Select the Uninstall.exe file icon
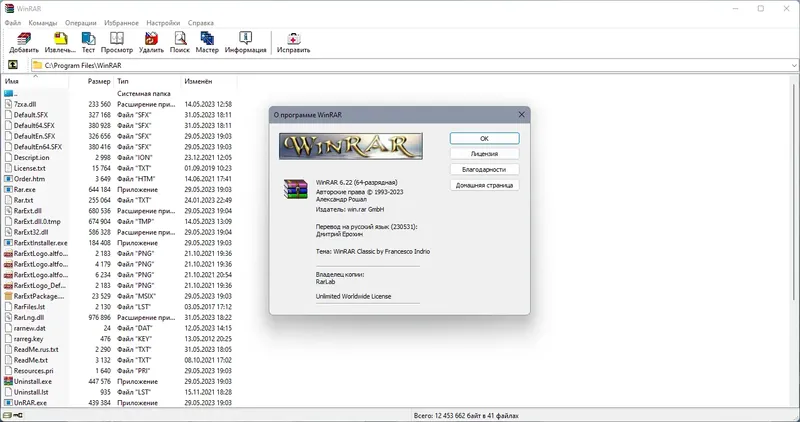Image resolution: width=800 pixels, height=422 pixels. 8,381
